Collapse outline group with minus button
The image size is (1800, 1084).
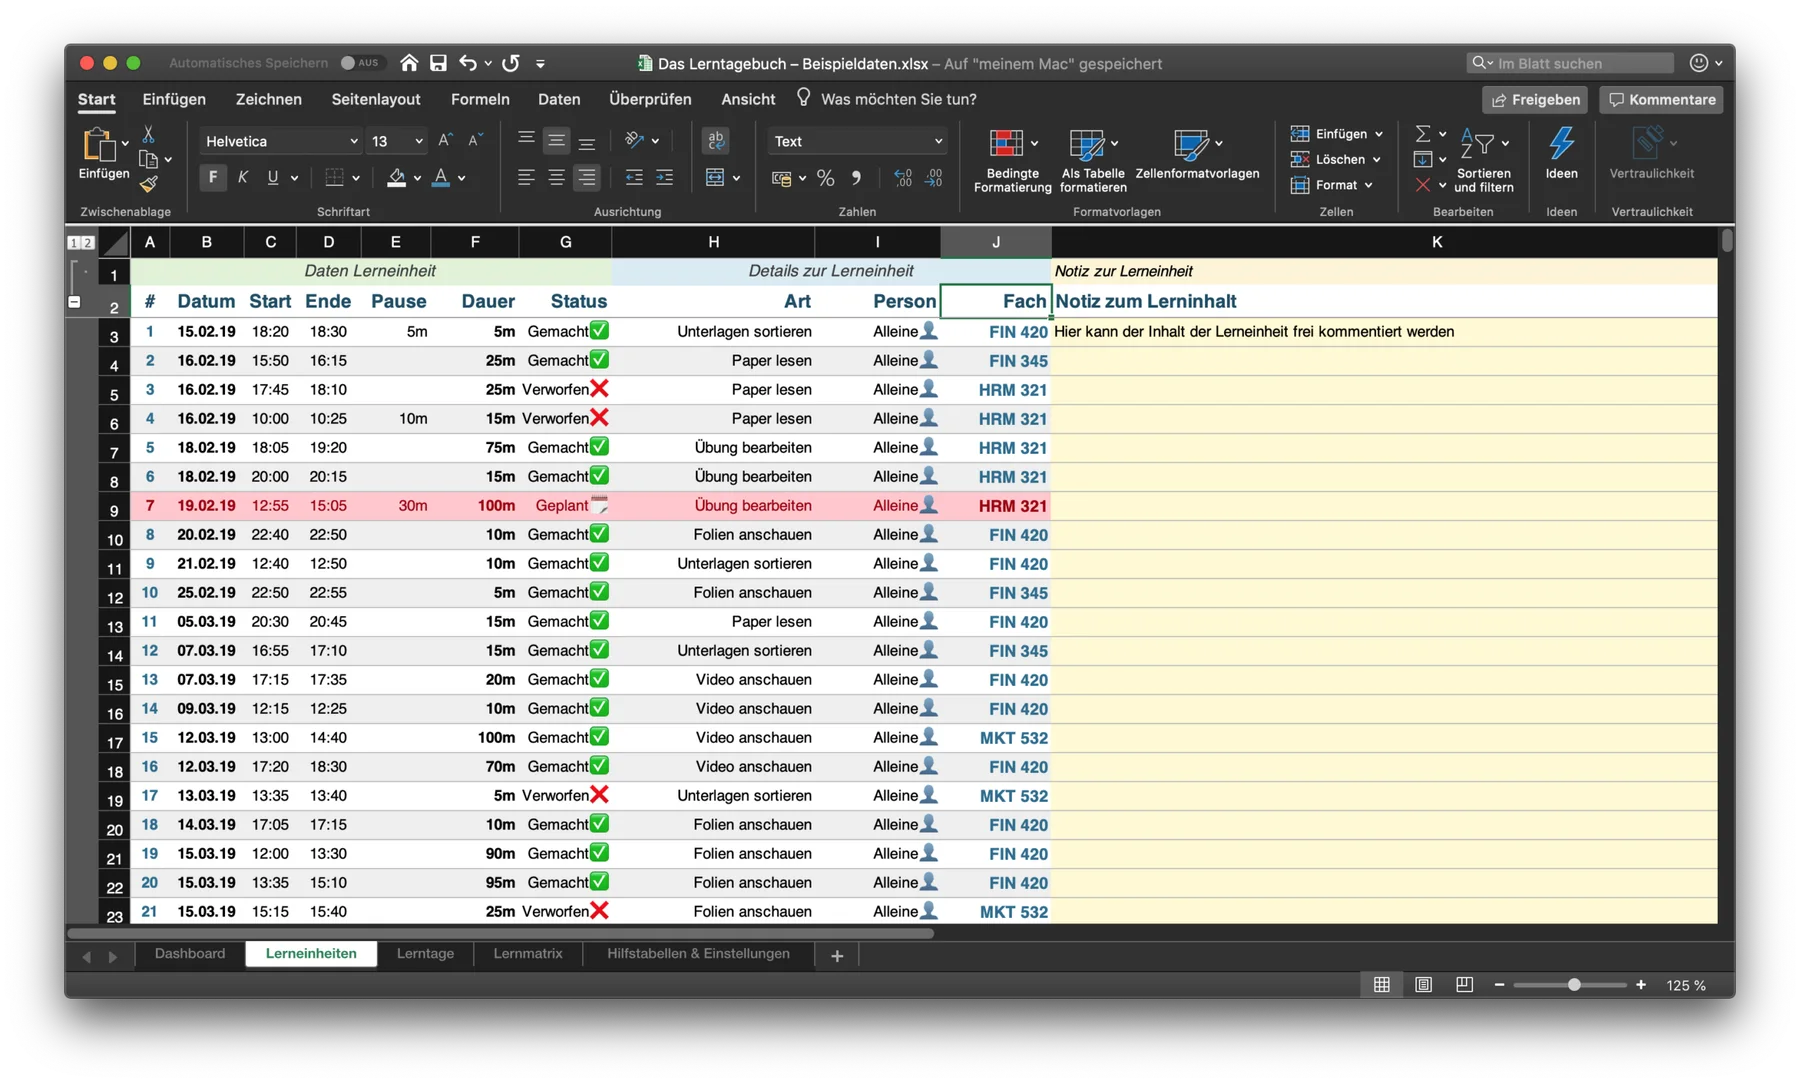(75, 302)
